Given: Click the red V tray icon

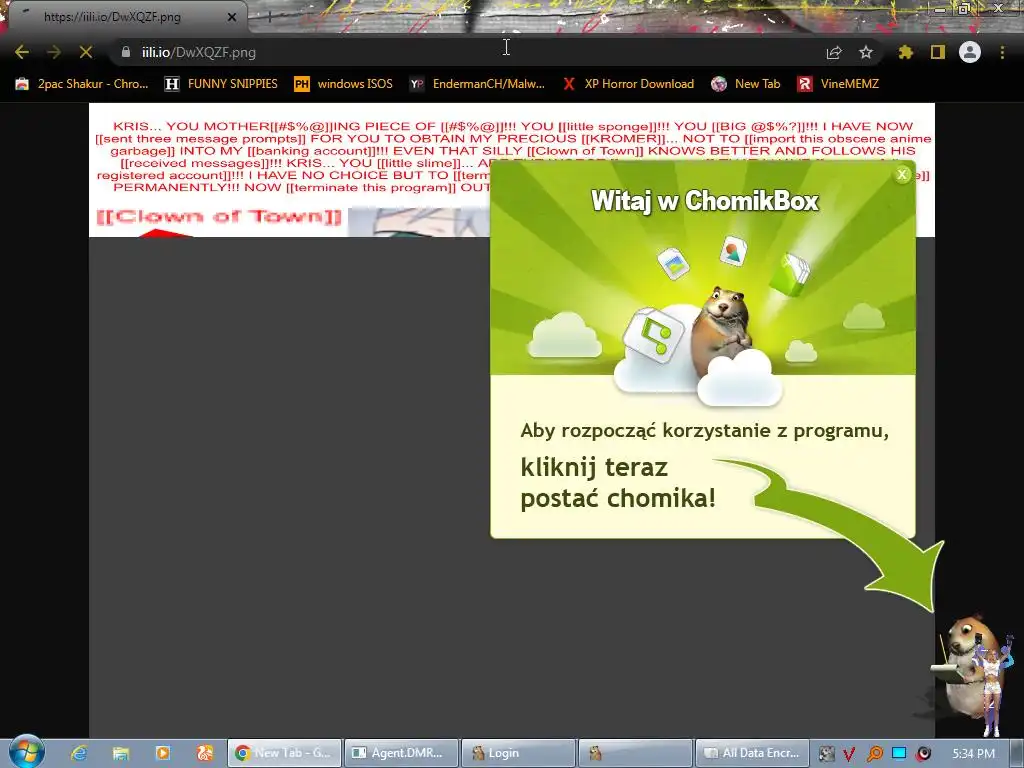Looking at the screenshot, I should click(x=849, y=754).
